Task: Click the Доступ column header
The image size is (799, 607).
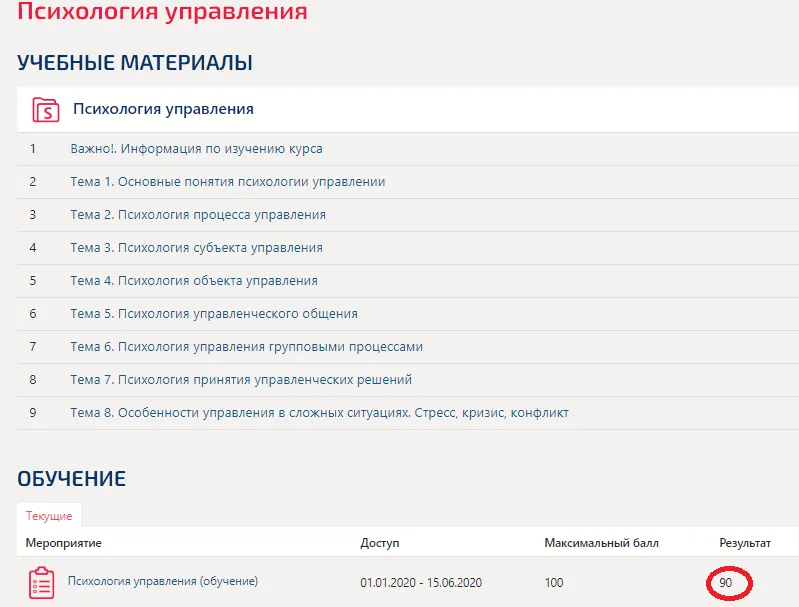Action: tap(379, 543)
